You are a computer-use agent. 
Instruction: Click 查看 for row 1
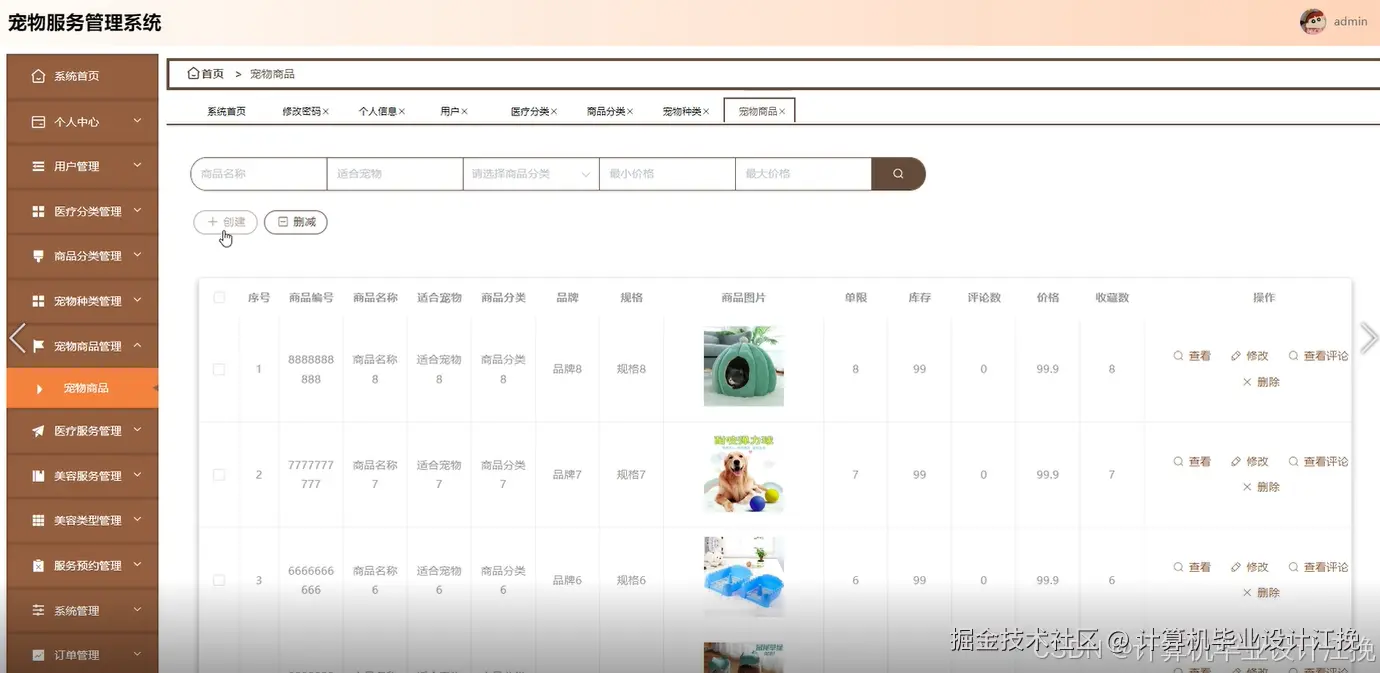coord(1192,356)
